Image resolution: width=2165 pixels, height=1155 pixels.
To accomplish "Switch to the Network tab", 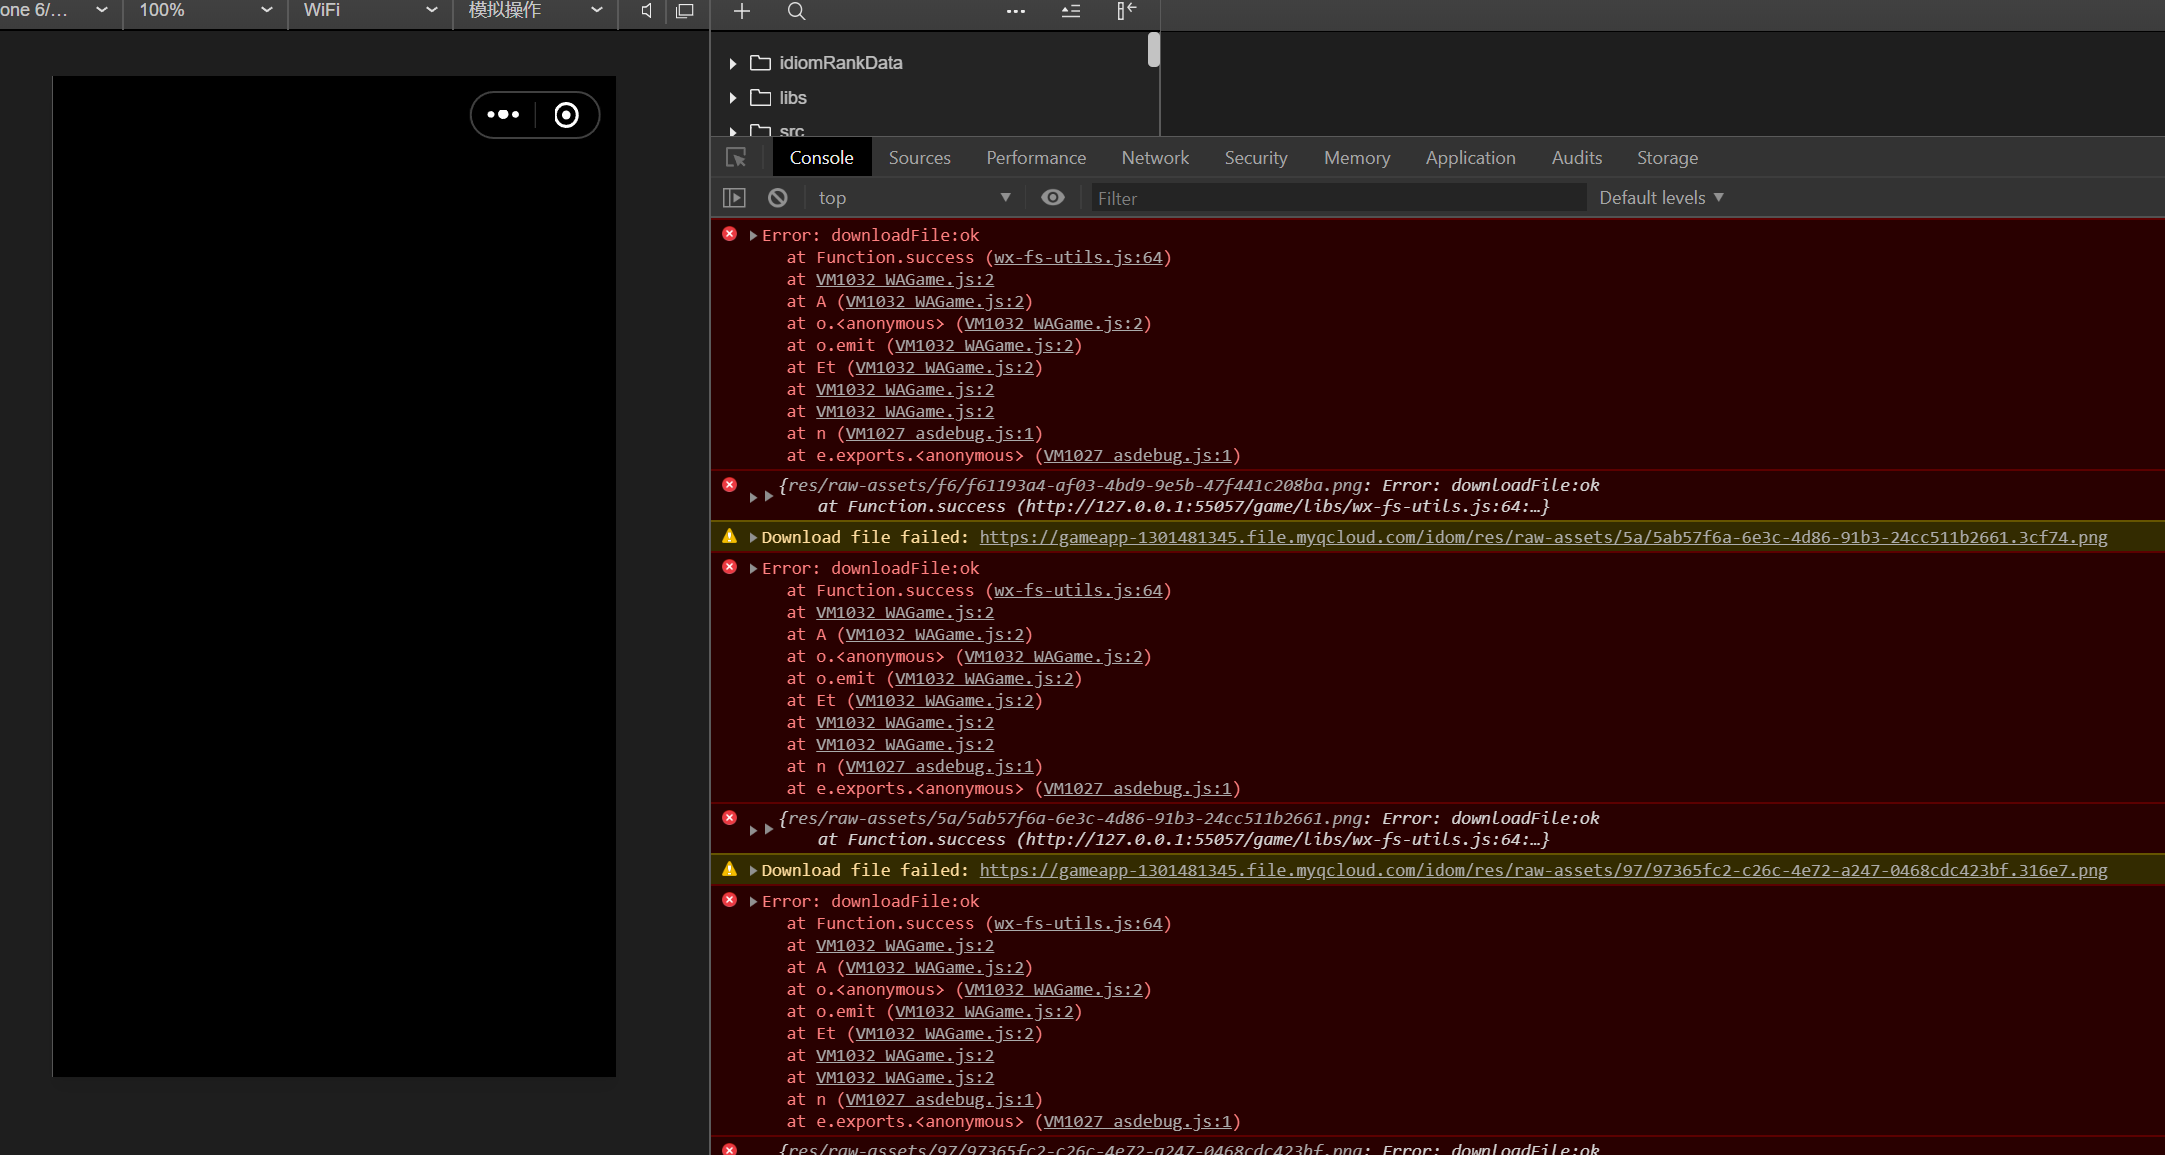I will [1155, 158].
